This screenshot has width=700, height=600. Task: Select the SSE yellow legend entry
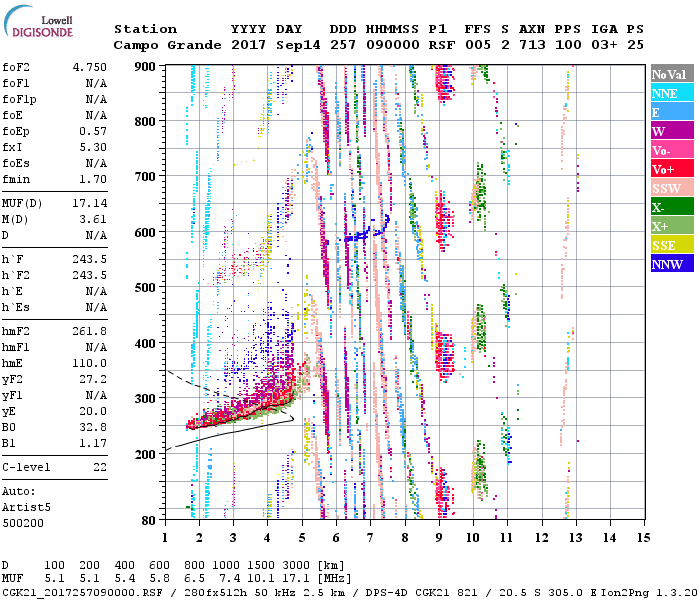pyautogui.click(x=671, y=245)
